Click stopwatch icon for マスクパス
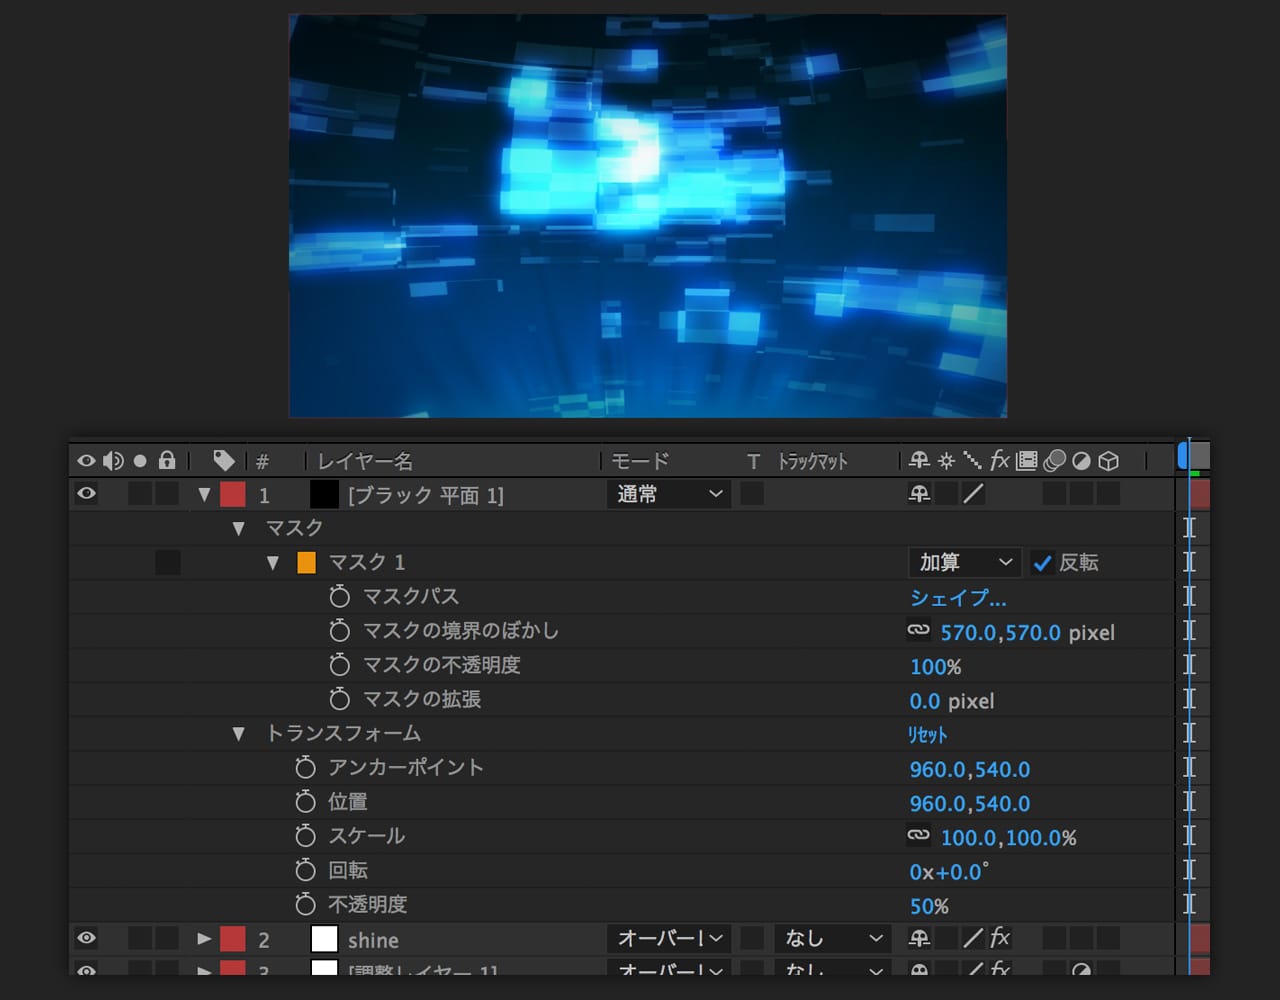The height and width of the screenshot is (1000, 1280). coord(340,597)
